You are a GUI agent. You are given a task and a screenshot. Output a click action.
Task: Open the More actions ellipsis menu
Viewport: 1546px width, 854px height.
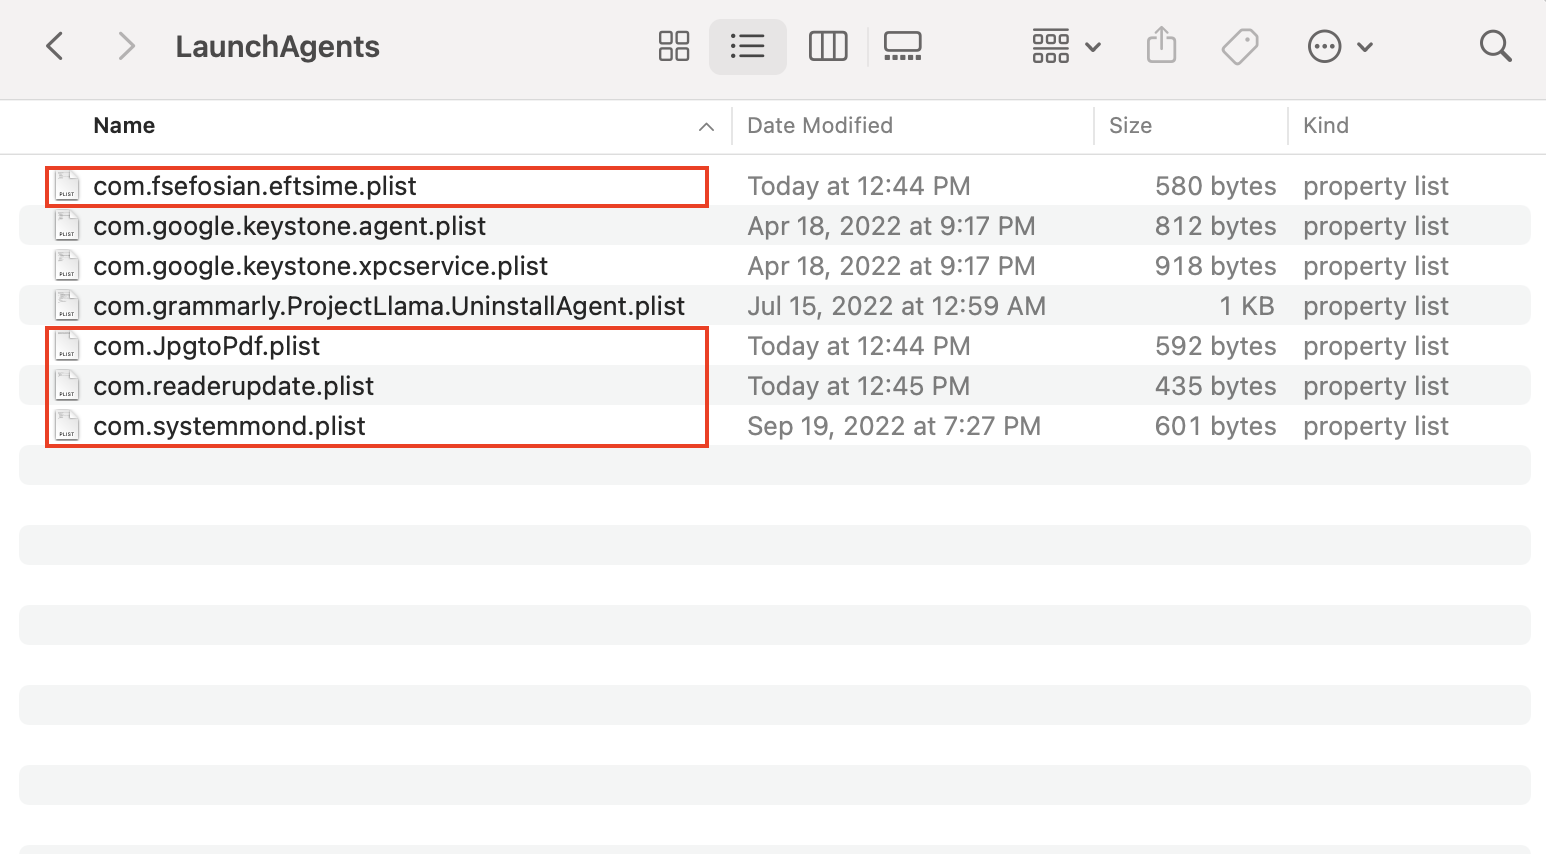[x=1339, y=46]
